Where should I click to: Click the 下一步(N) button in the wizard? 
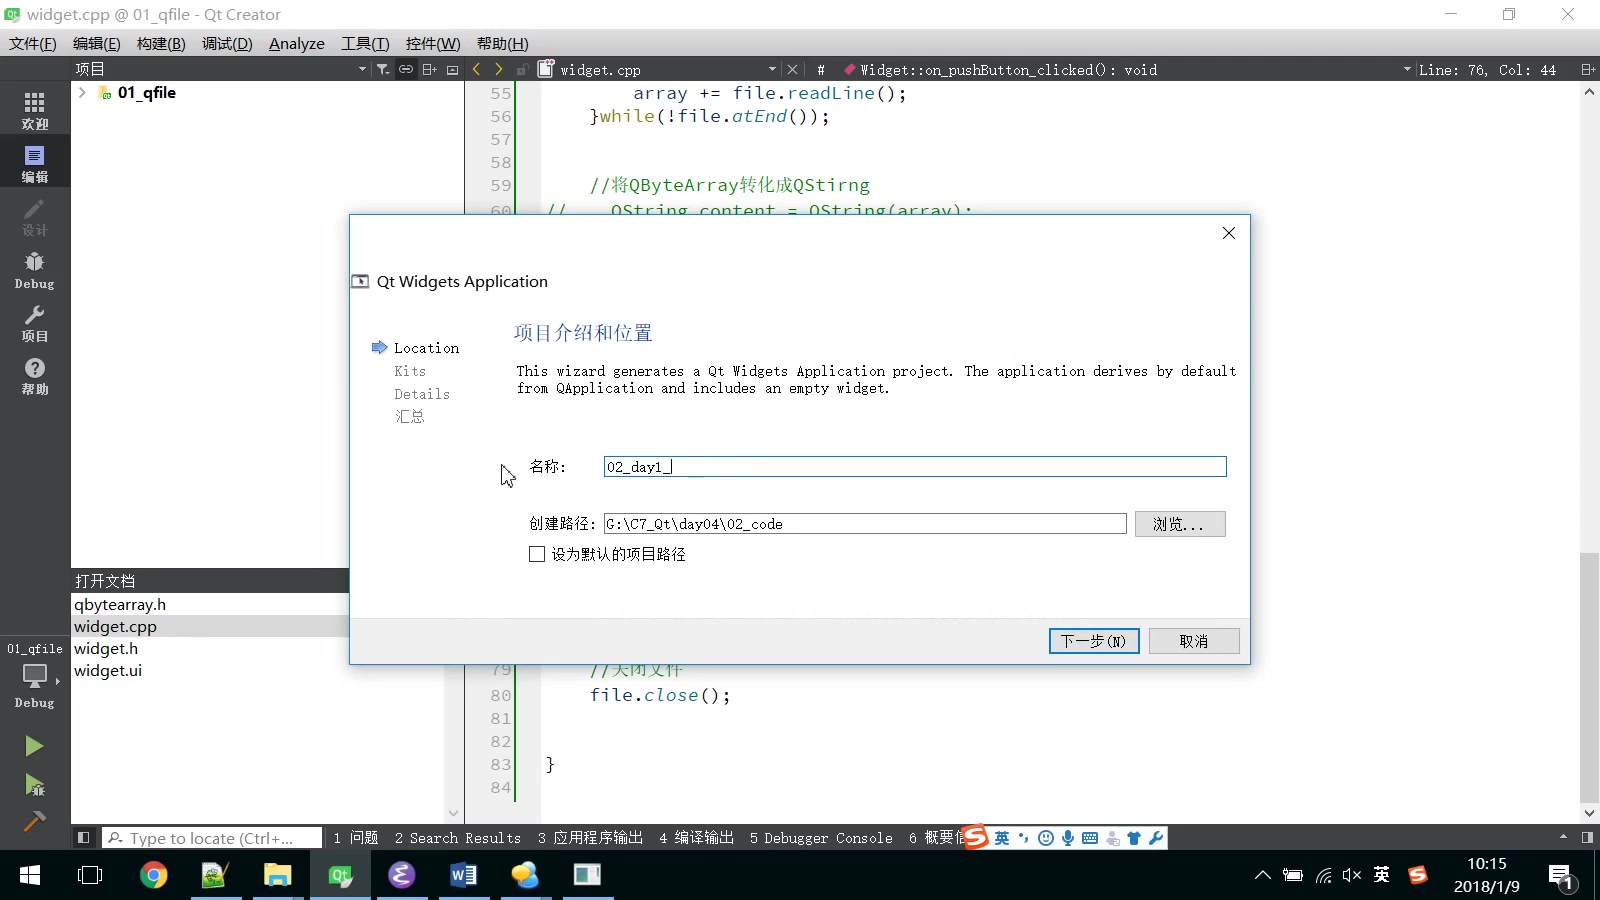tap(1094, 641)
